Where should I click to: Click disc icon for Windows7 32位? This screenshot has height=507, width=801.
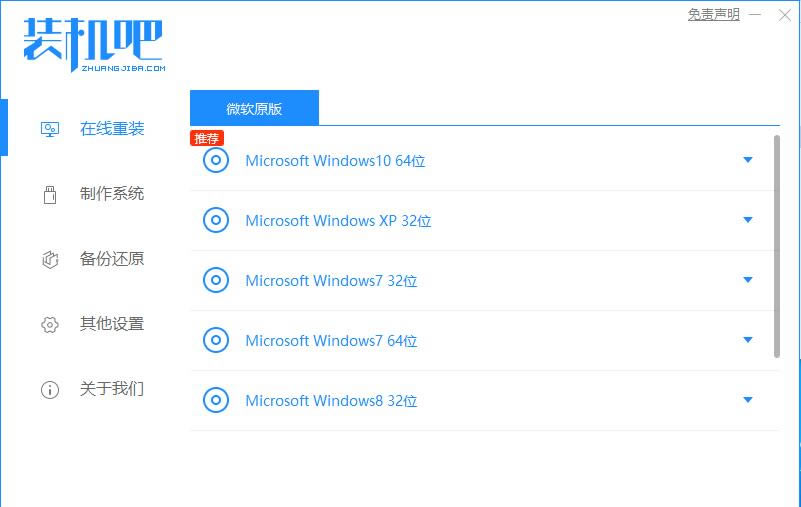(216, 280)
